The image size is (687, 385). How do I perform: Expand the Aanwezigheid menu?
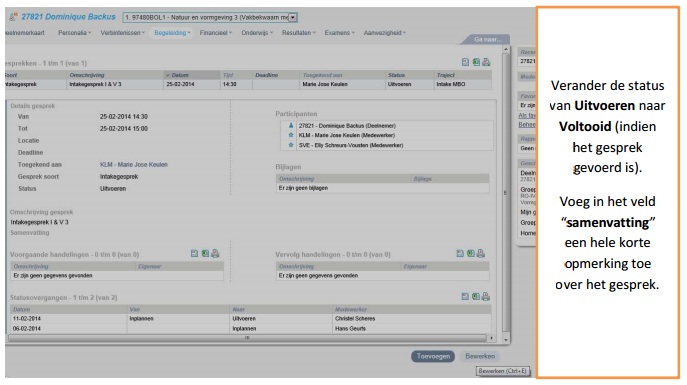pyautogui.click(x=385, y=32)
